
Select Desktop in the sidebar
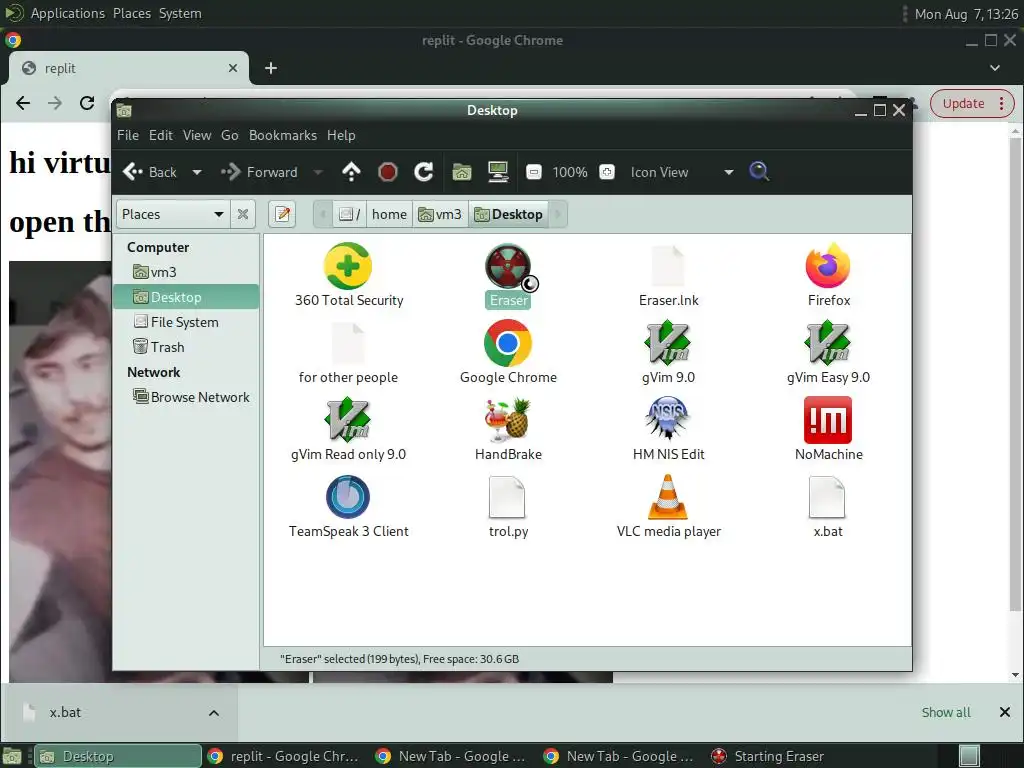click(186, 297)
